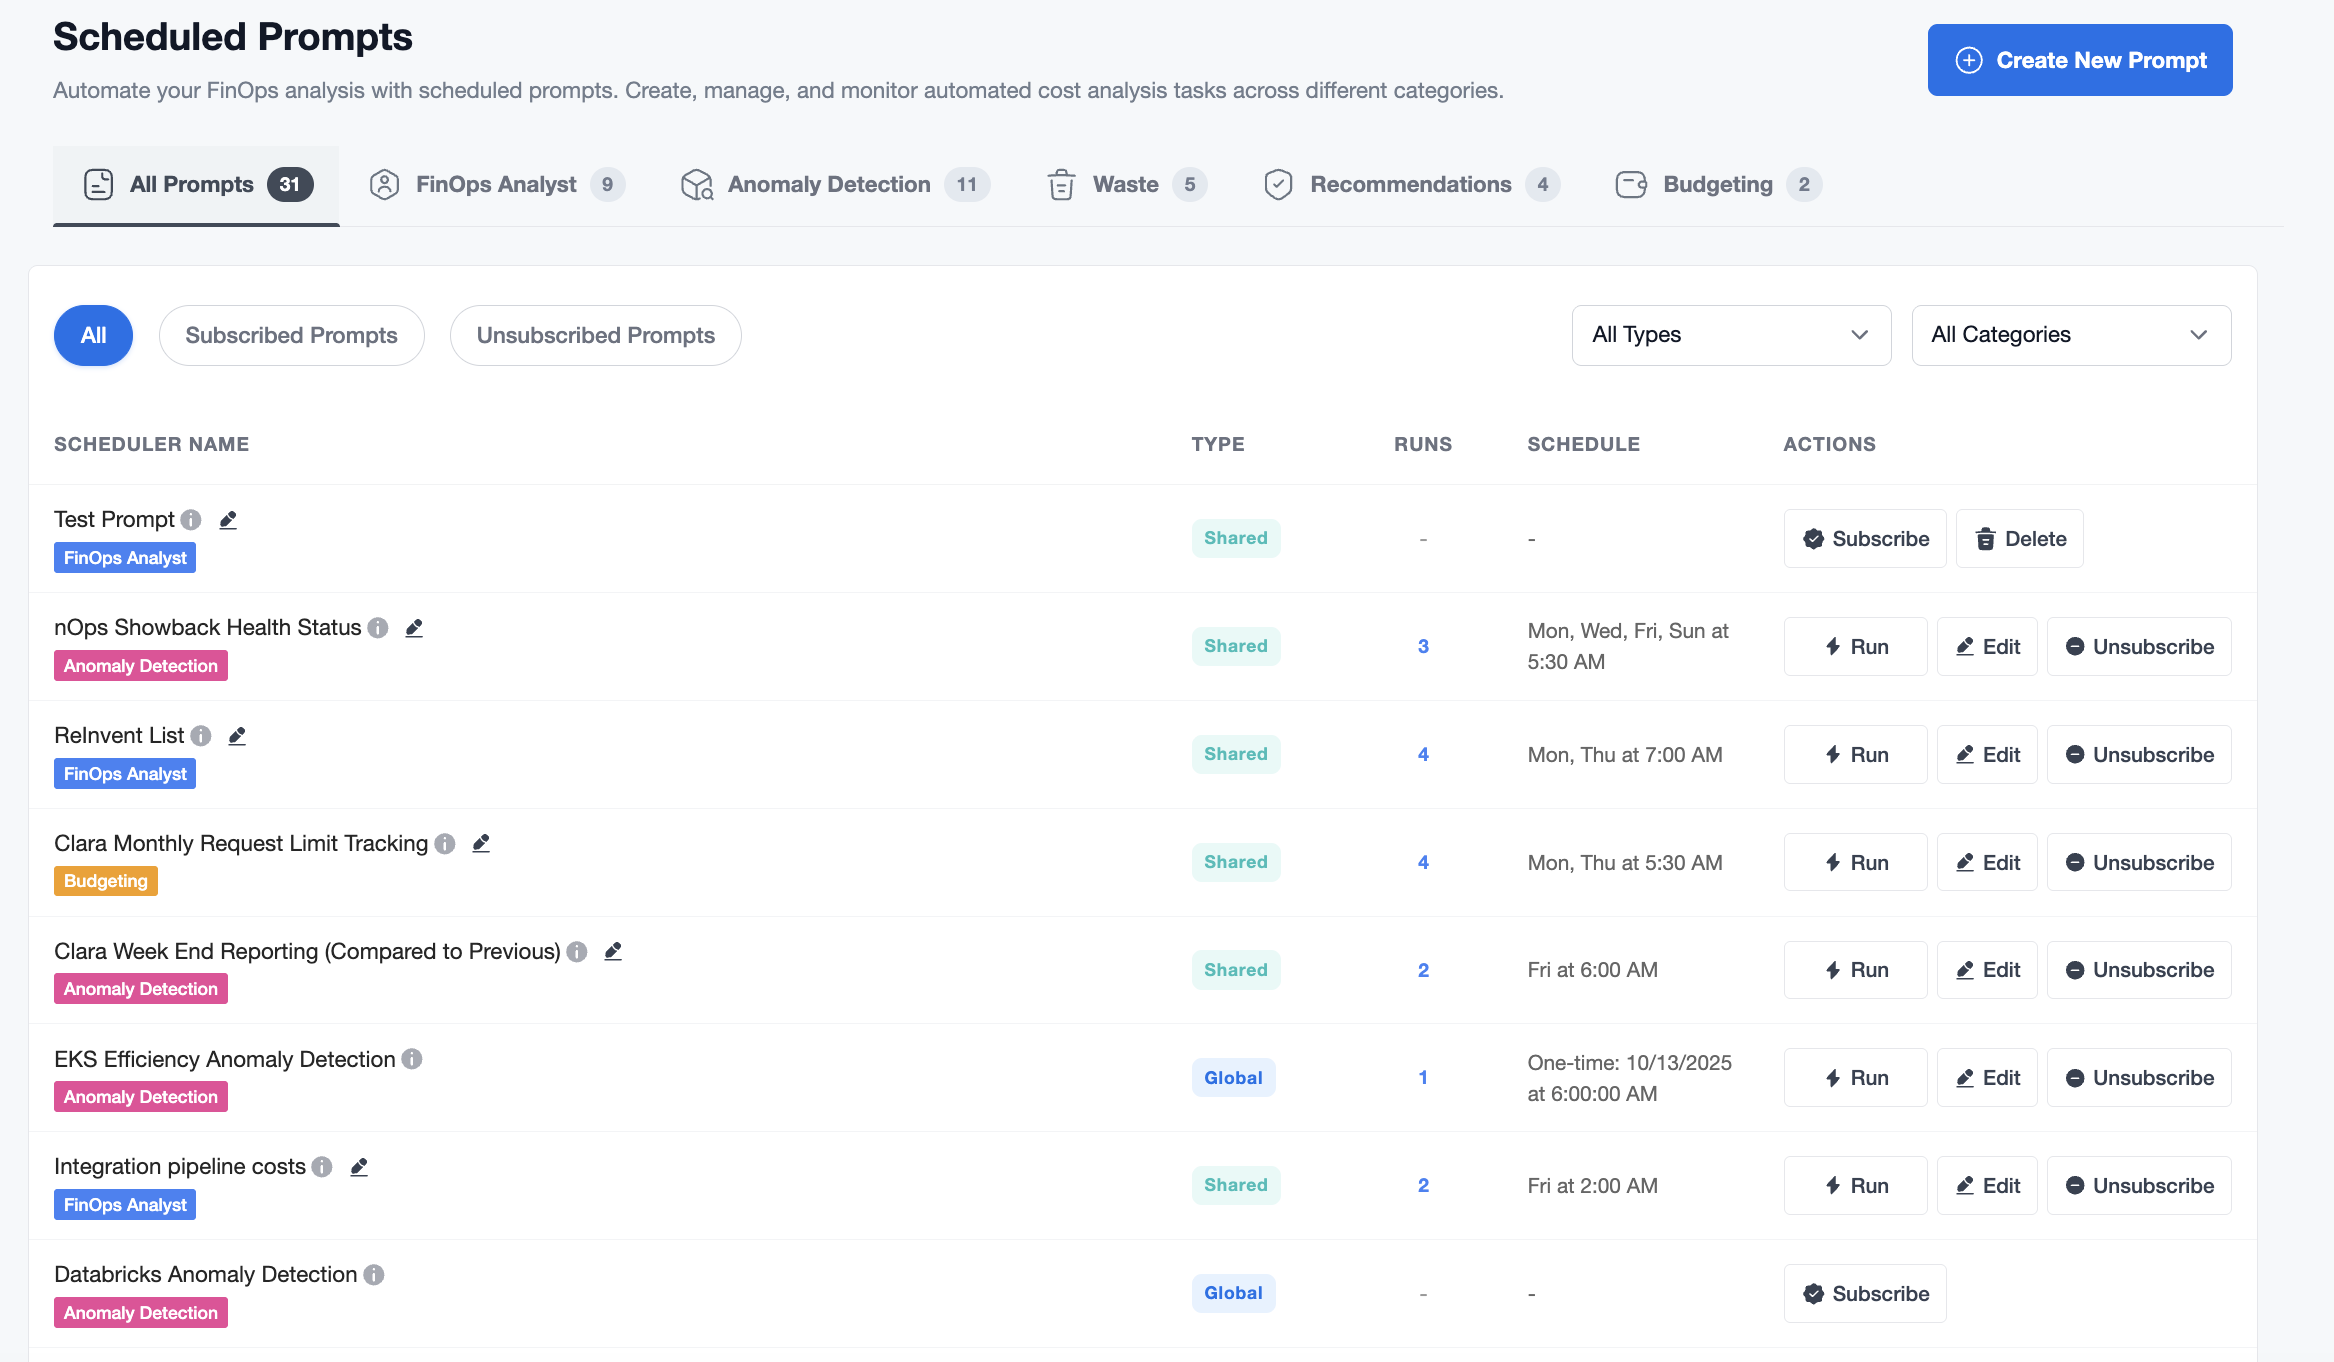Image resolution: width=2334 pixels, height=1362 pixels.
Task: Click pencil icon beside Clara Monthly Request Limit Tracking
Action: (481, 844)
